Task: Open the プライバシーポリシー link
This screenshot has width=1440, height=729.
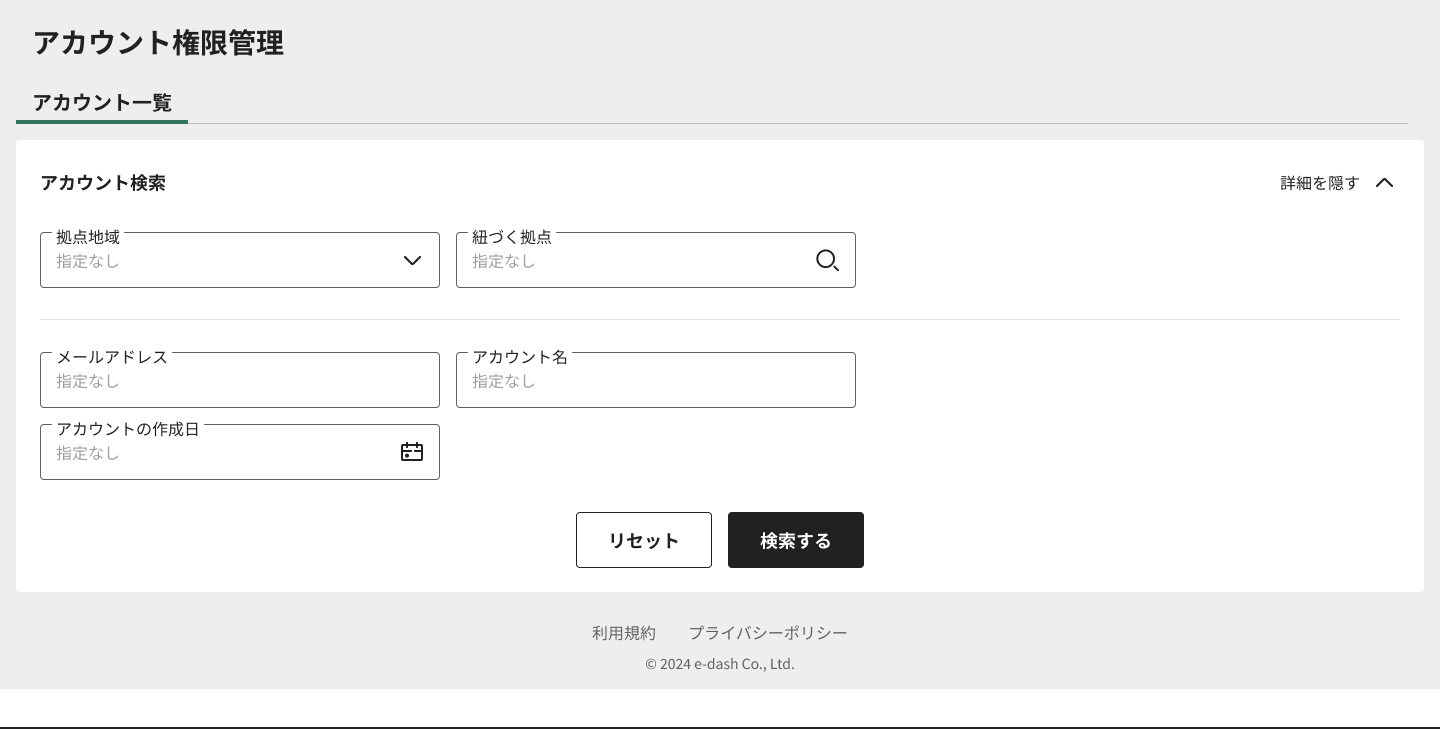Action: click(768, 632)
